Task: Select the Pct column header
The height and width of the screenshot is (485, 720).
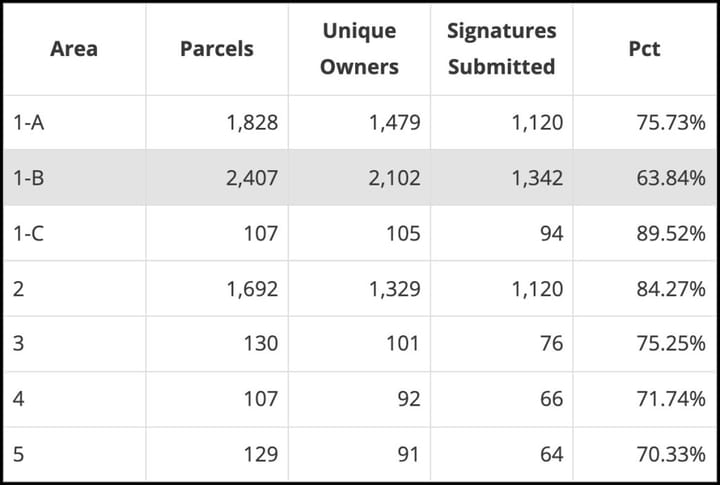Action: pos(644,49)
